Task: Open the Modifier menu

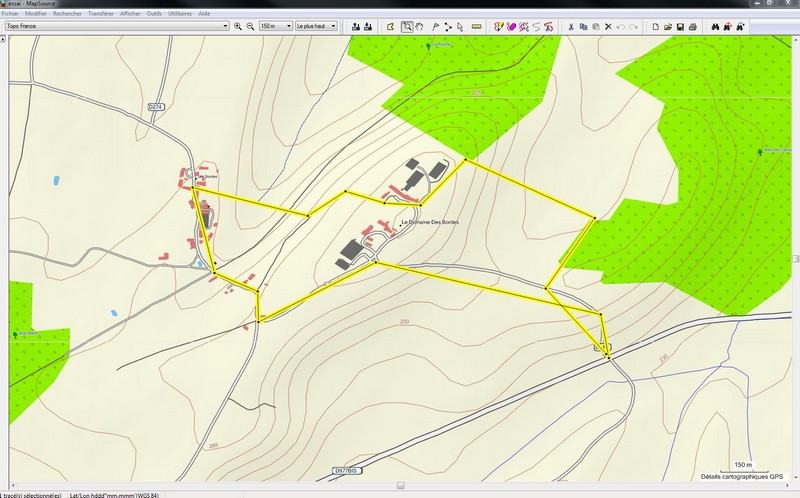Action: point(36,14)
